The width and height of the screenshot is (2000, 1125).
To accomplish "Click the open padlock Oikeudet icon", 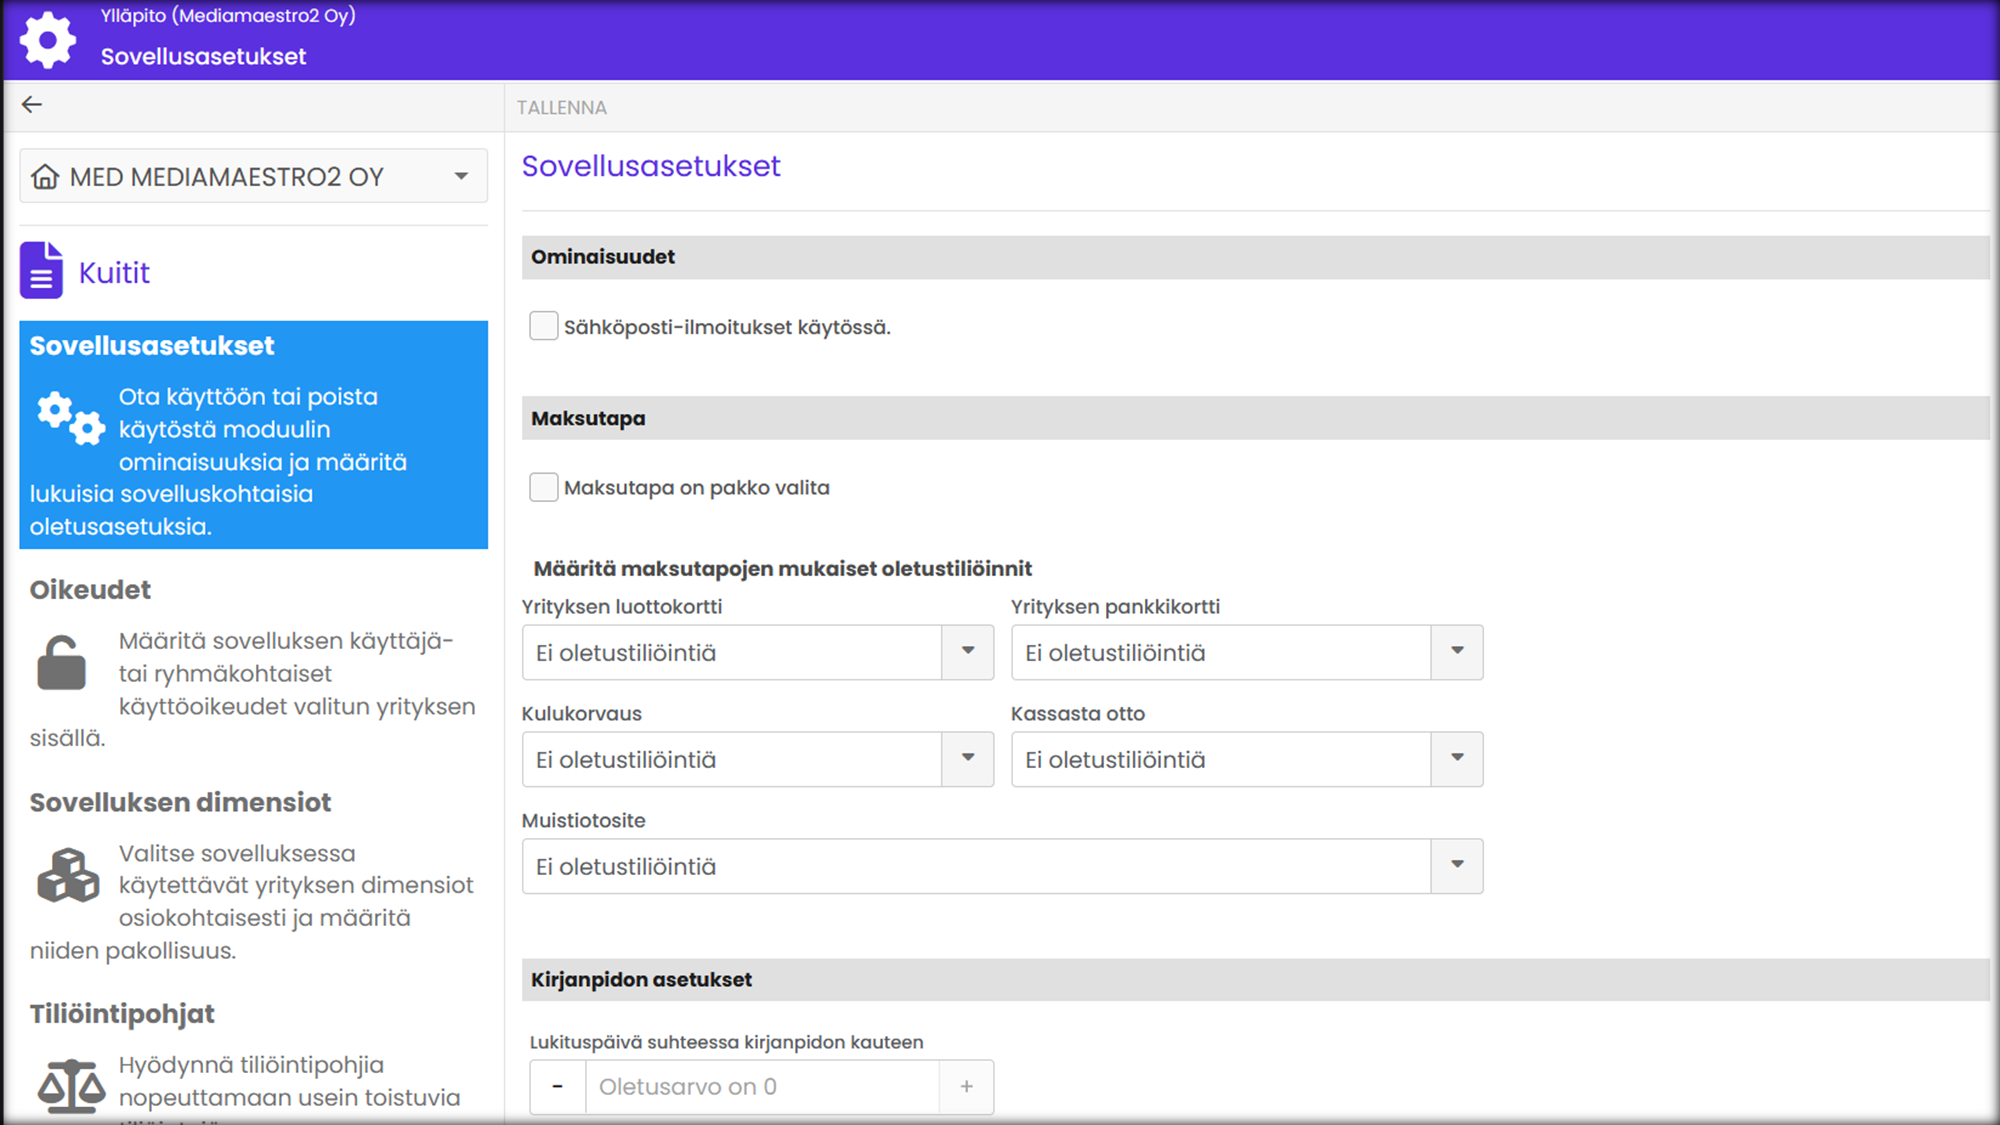I will tap(61, 663).
